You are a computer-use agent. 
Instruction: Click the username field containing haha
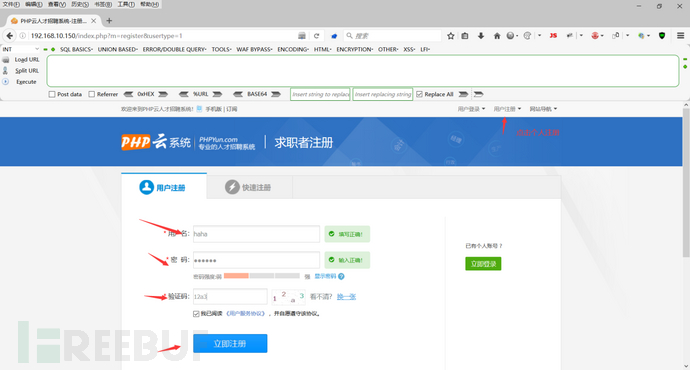pyautogui.click(x=257, y=234)
